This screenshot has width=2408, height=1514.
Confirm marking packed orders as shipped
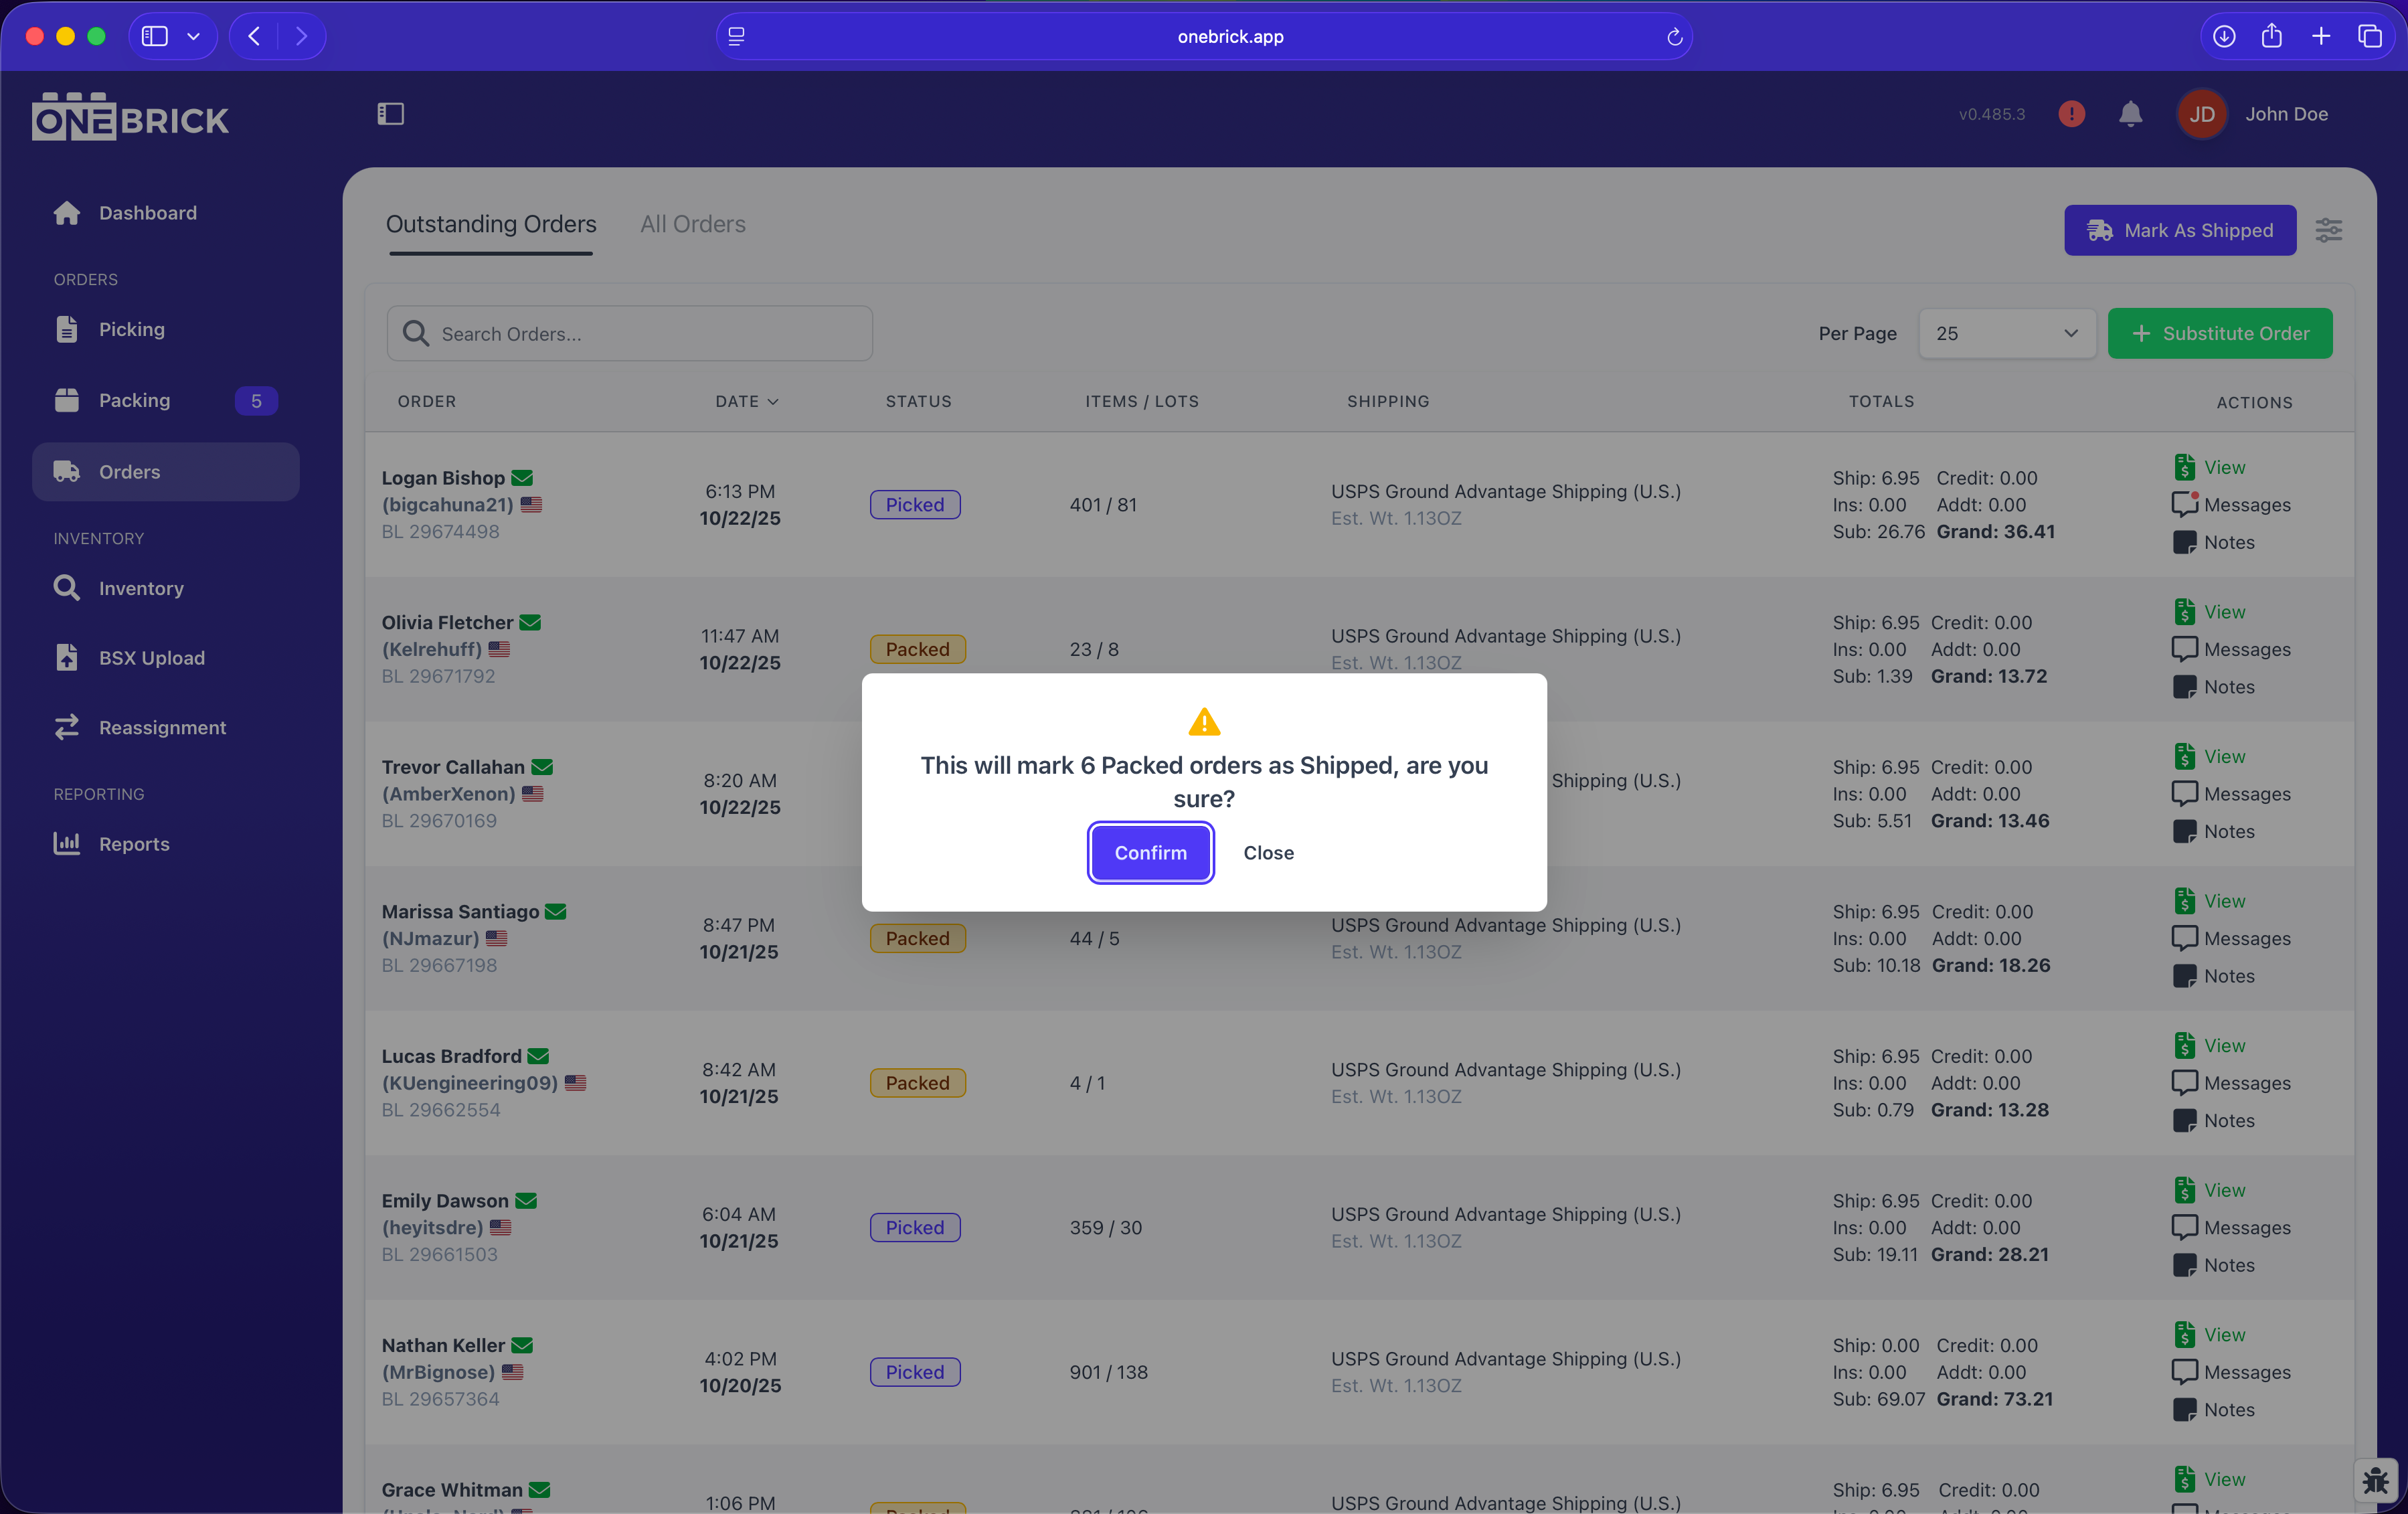[1150, 853]
